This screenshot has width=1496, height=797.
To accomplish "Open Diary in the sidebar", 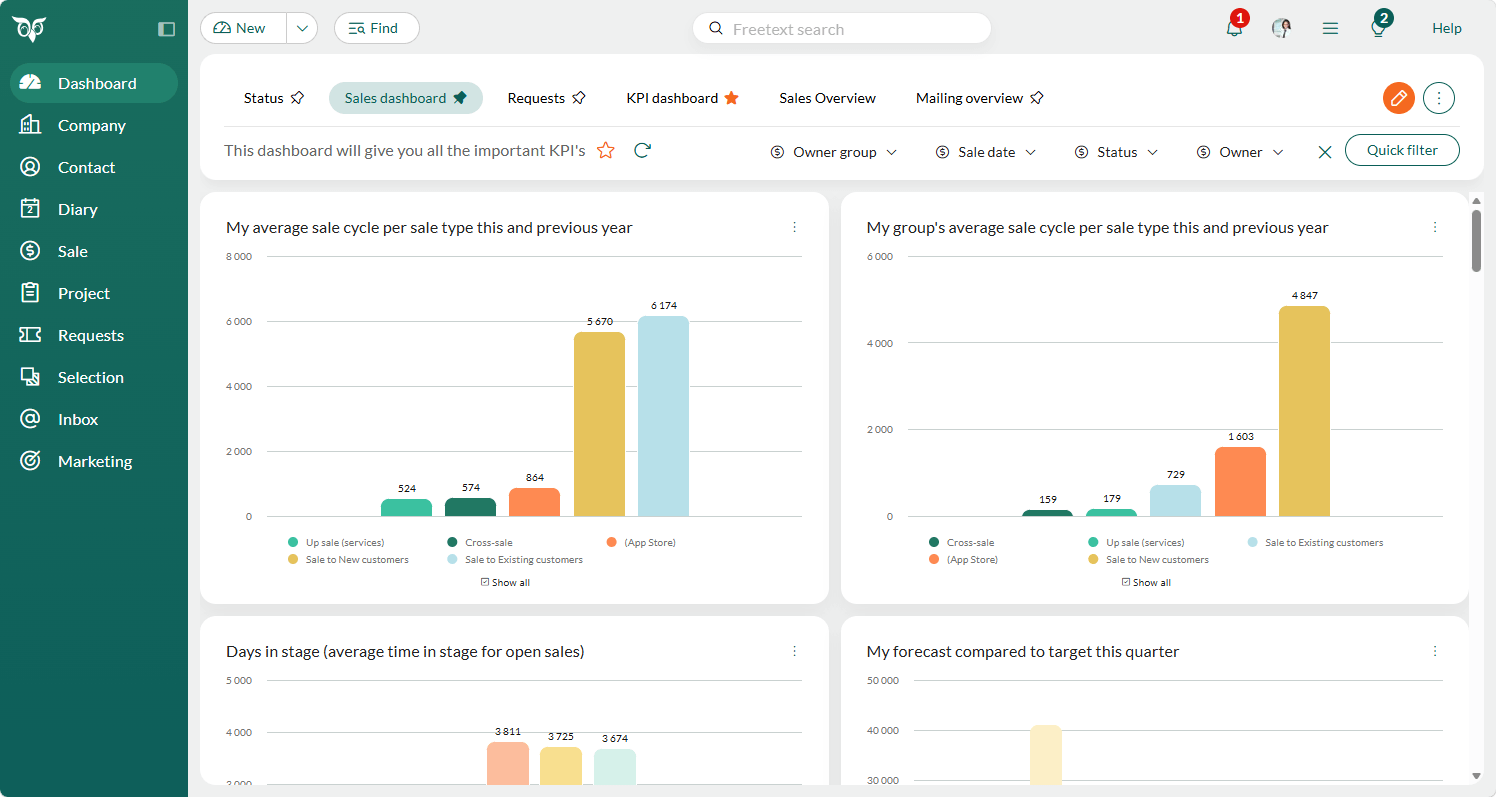I will [x=94, y=209].
